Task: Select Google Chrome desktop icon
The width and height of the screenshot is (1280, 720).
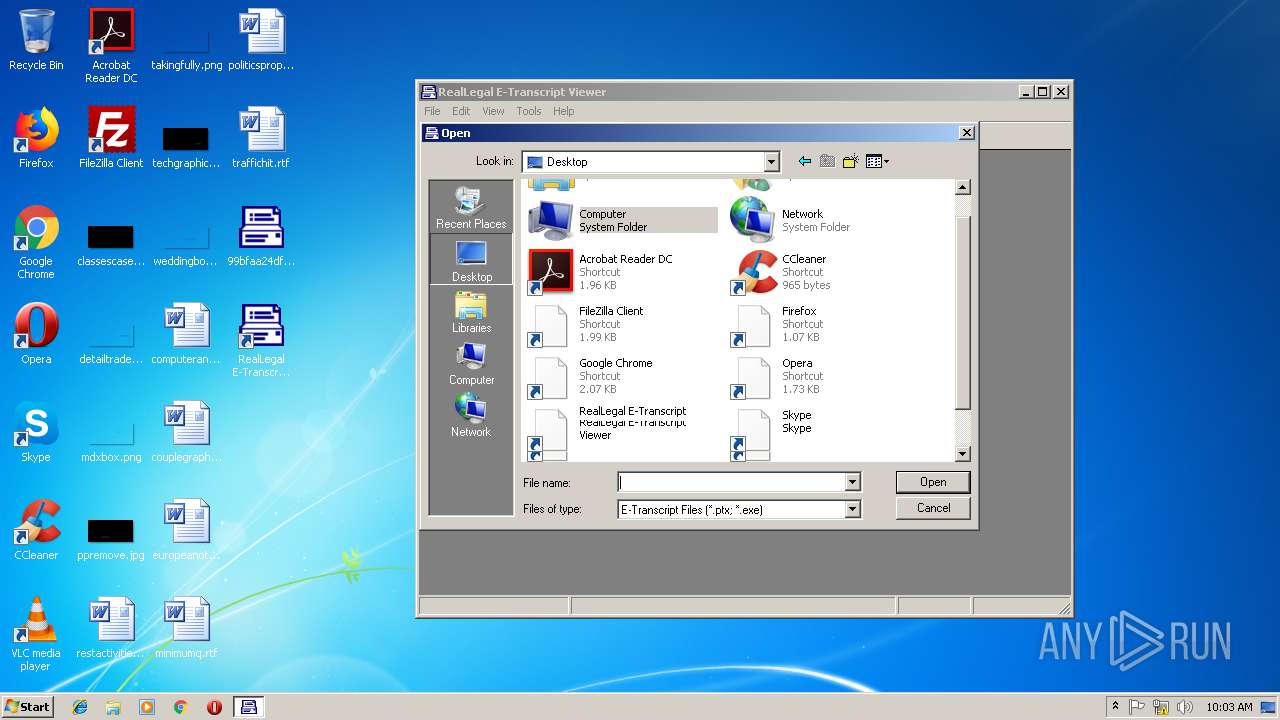Action: pos(36,242)
